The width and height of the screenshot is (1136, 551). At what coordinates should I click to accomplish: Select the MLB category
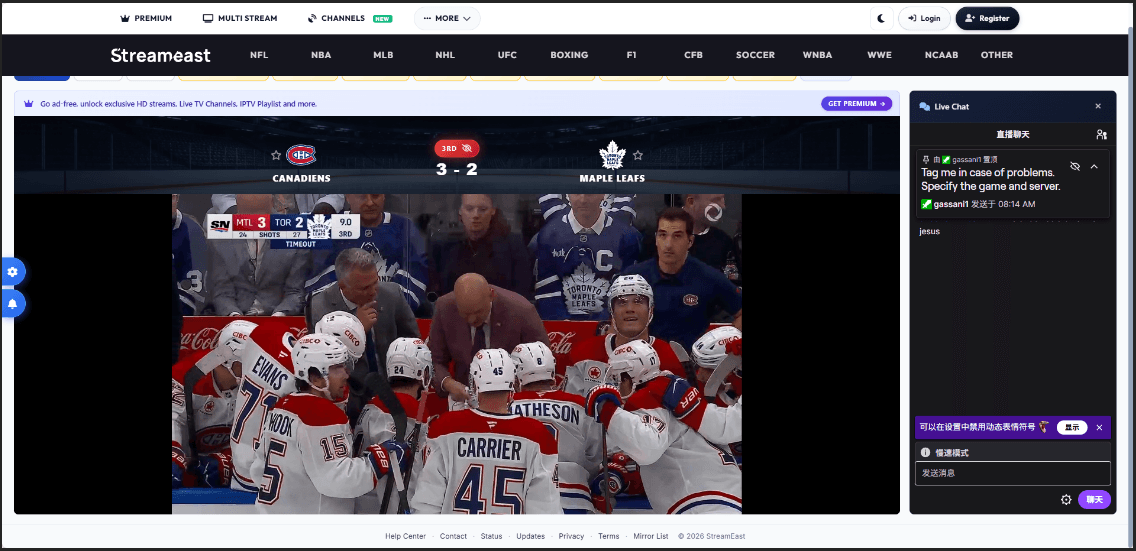point(383,55)
